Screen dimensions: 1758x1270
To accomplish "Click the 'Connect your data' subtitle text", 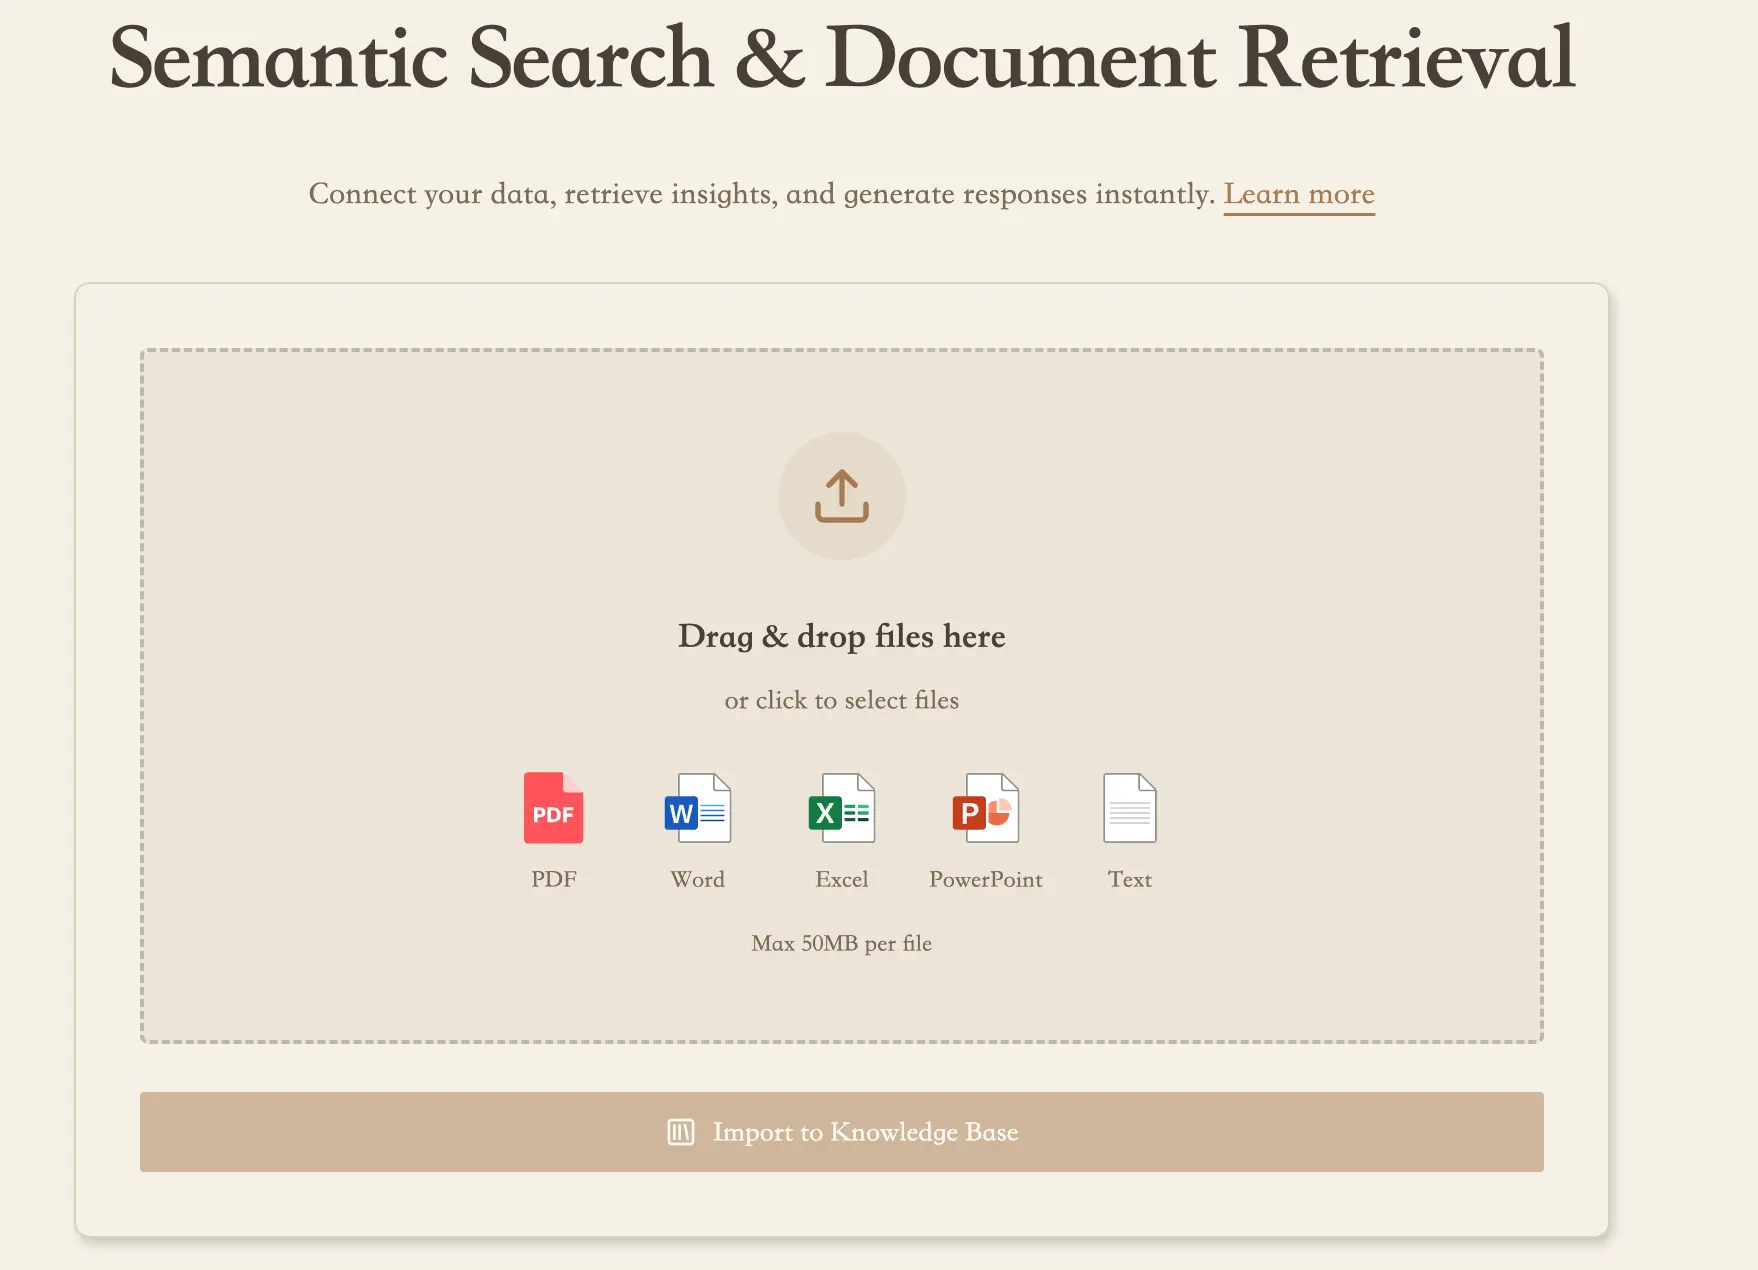I will tap(760, 194).
